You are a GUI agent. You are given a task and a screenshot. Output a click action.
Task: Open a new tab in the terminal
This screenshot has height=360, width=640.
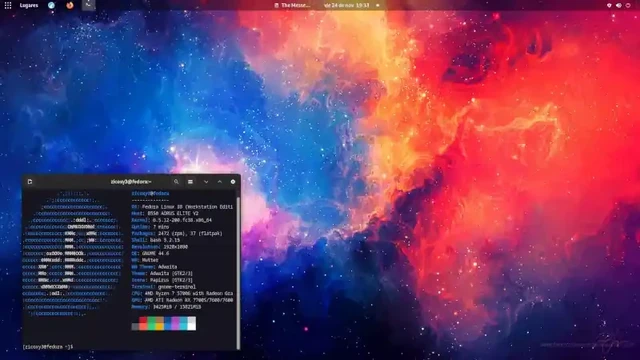point(30,182)
